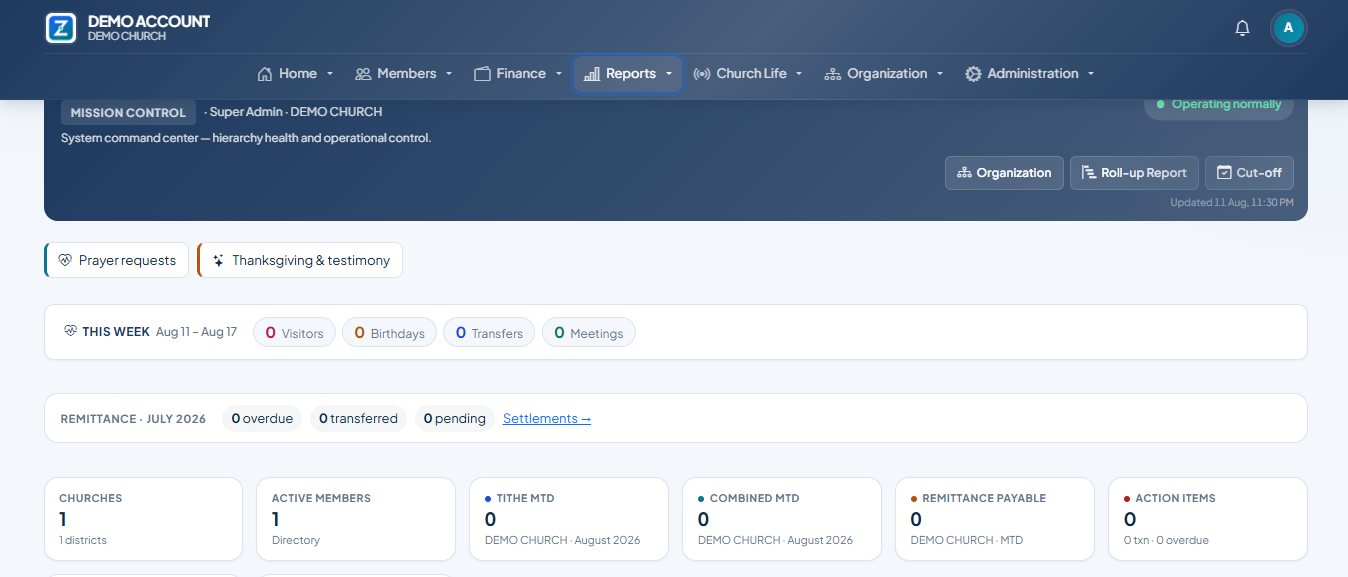Open Thanksgiving & testimony
1348x577 pixels.
tap(300, 260)
